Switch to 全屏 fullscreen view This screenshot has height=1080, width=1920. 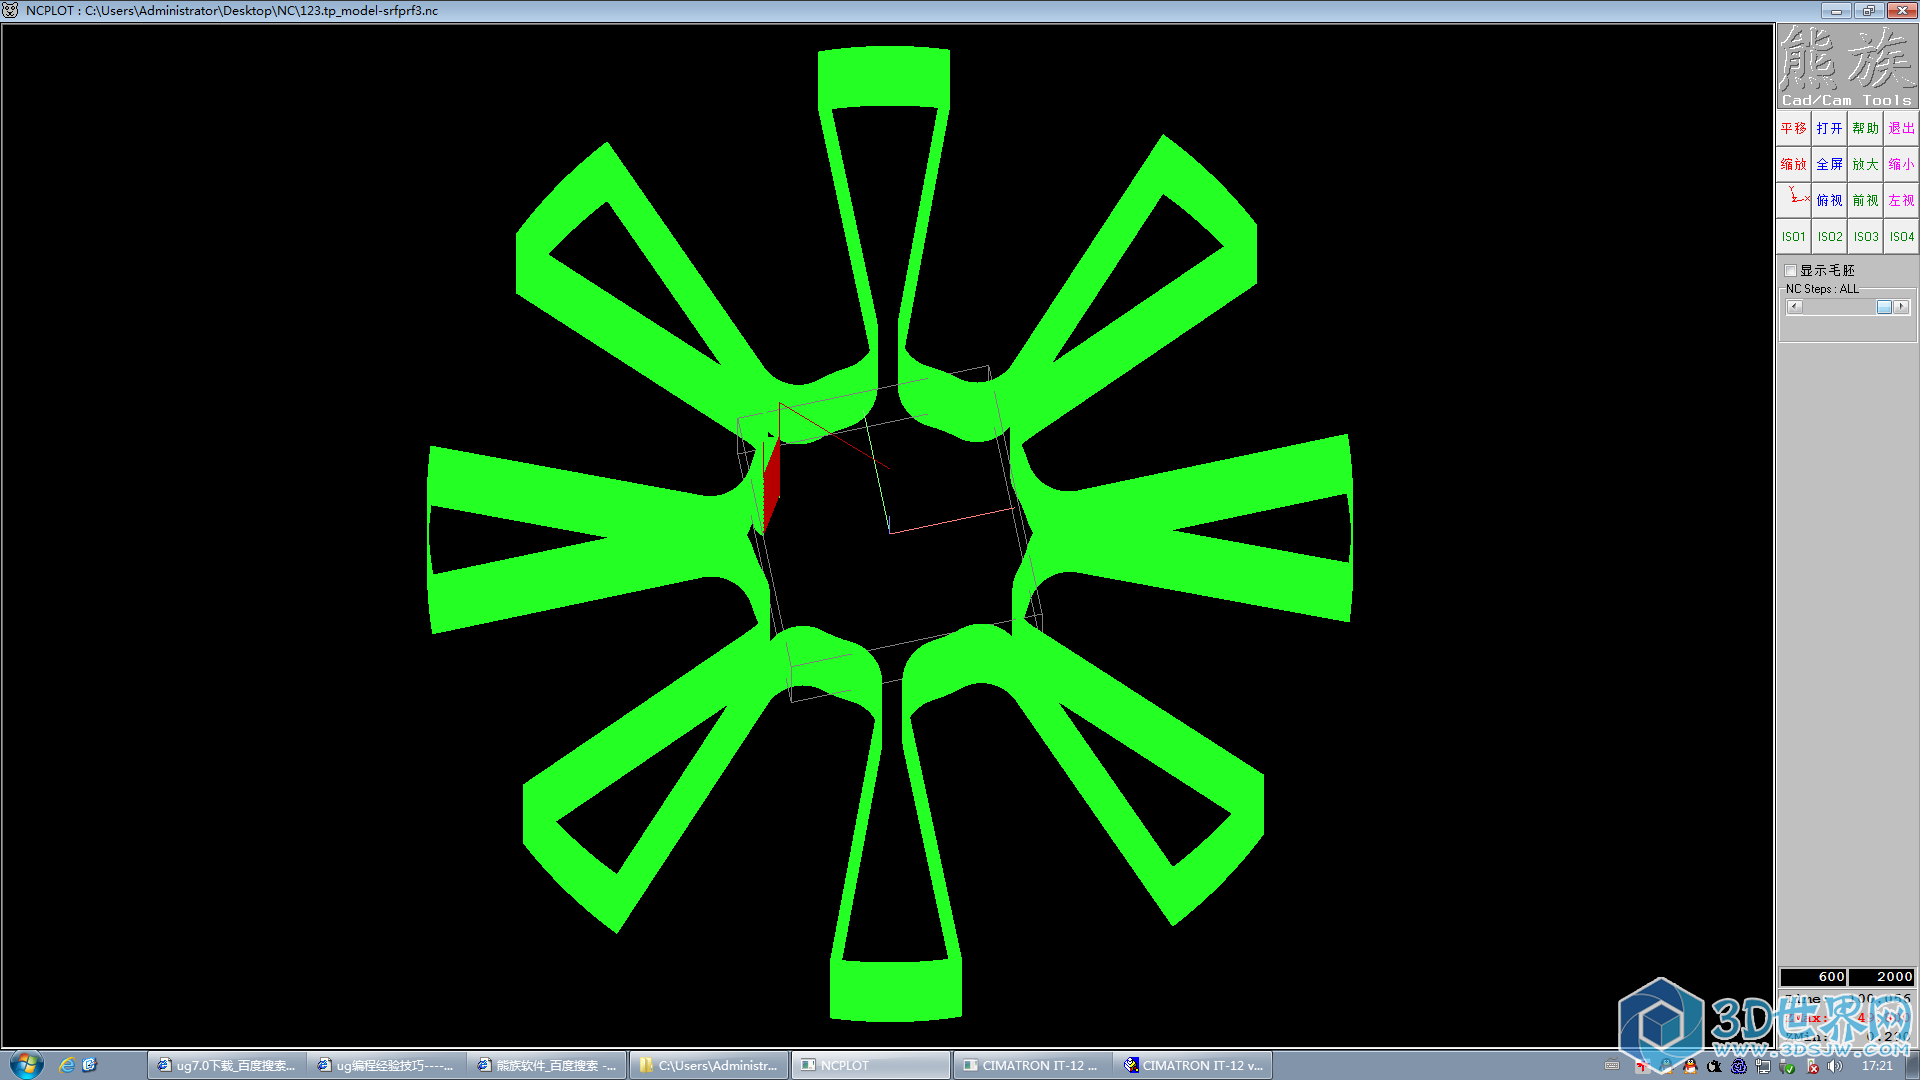click(x=1829, y=164)
